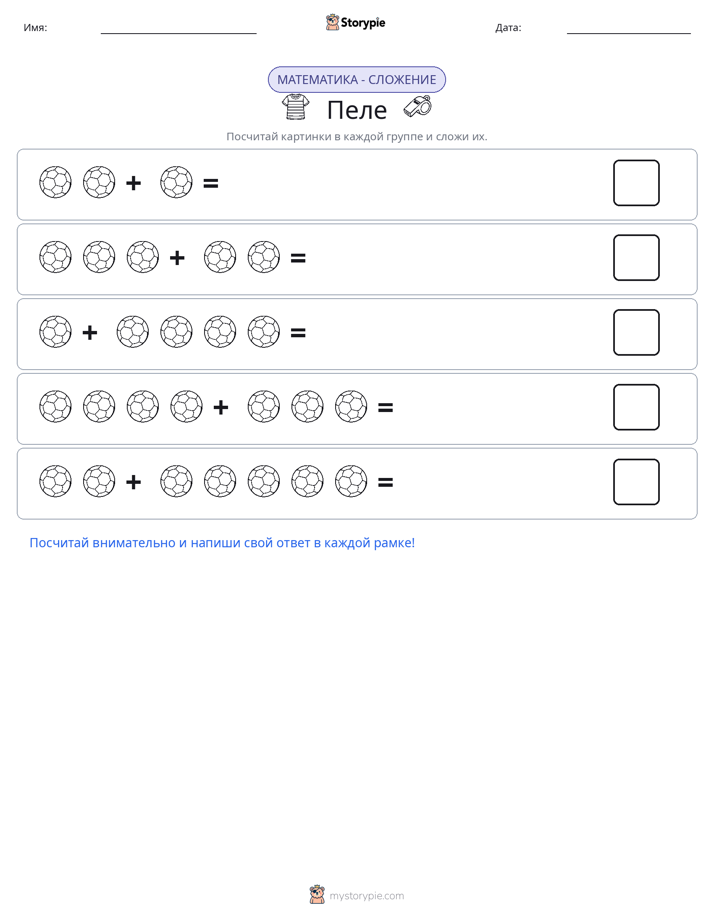Click the plus sign in the fourth row
714x924 pixels.
221,407
